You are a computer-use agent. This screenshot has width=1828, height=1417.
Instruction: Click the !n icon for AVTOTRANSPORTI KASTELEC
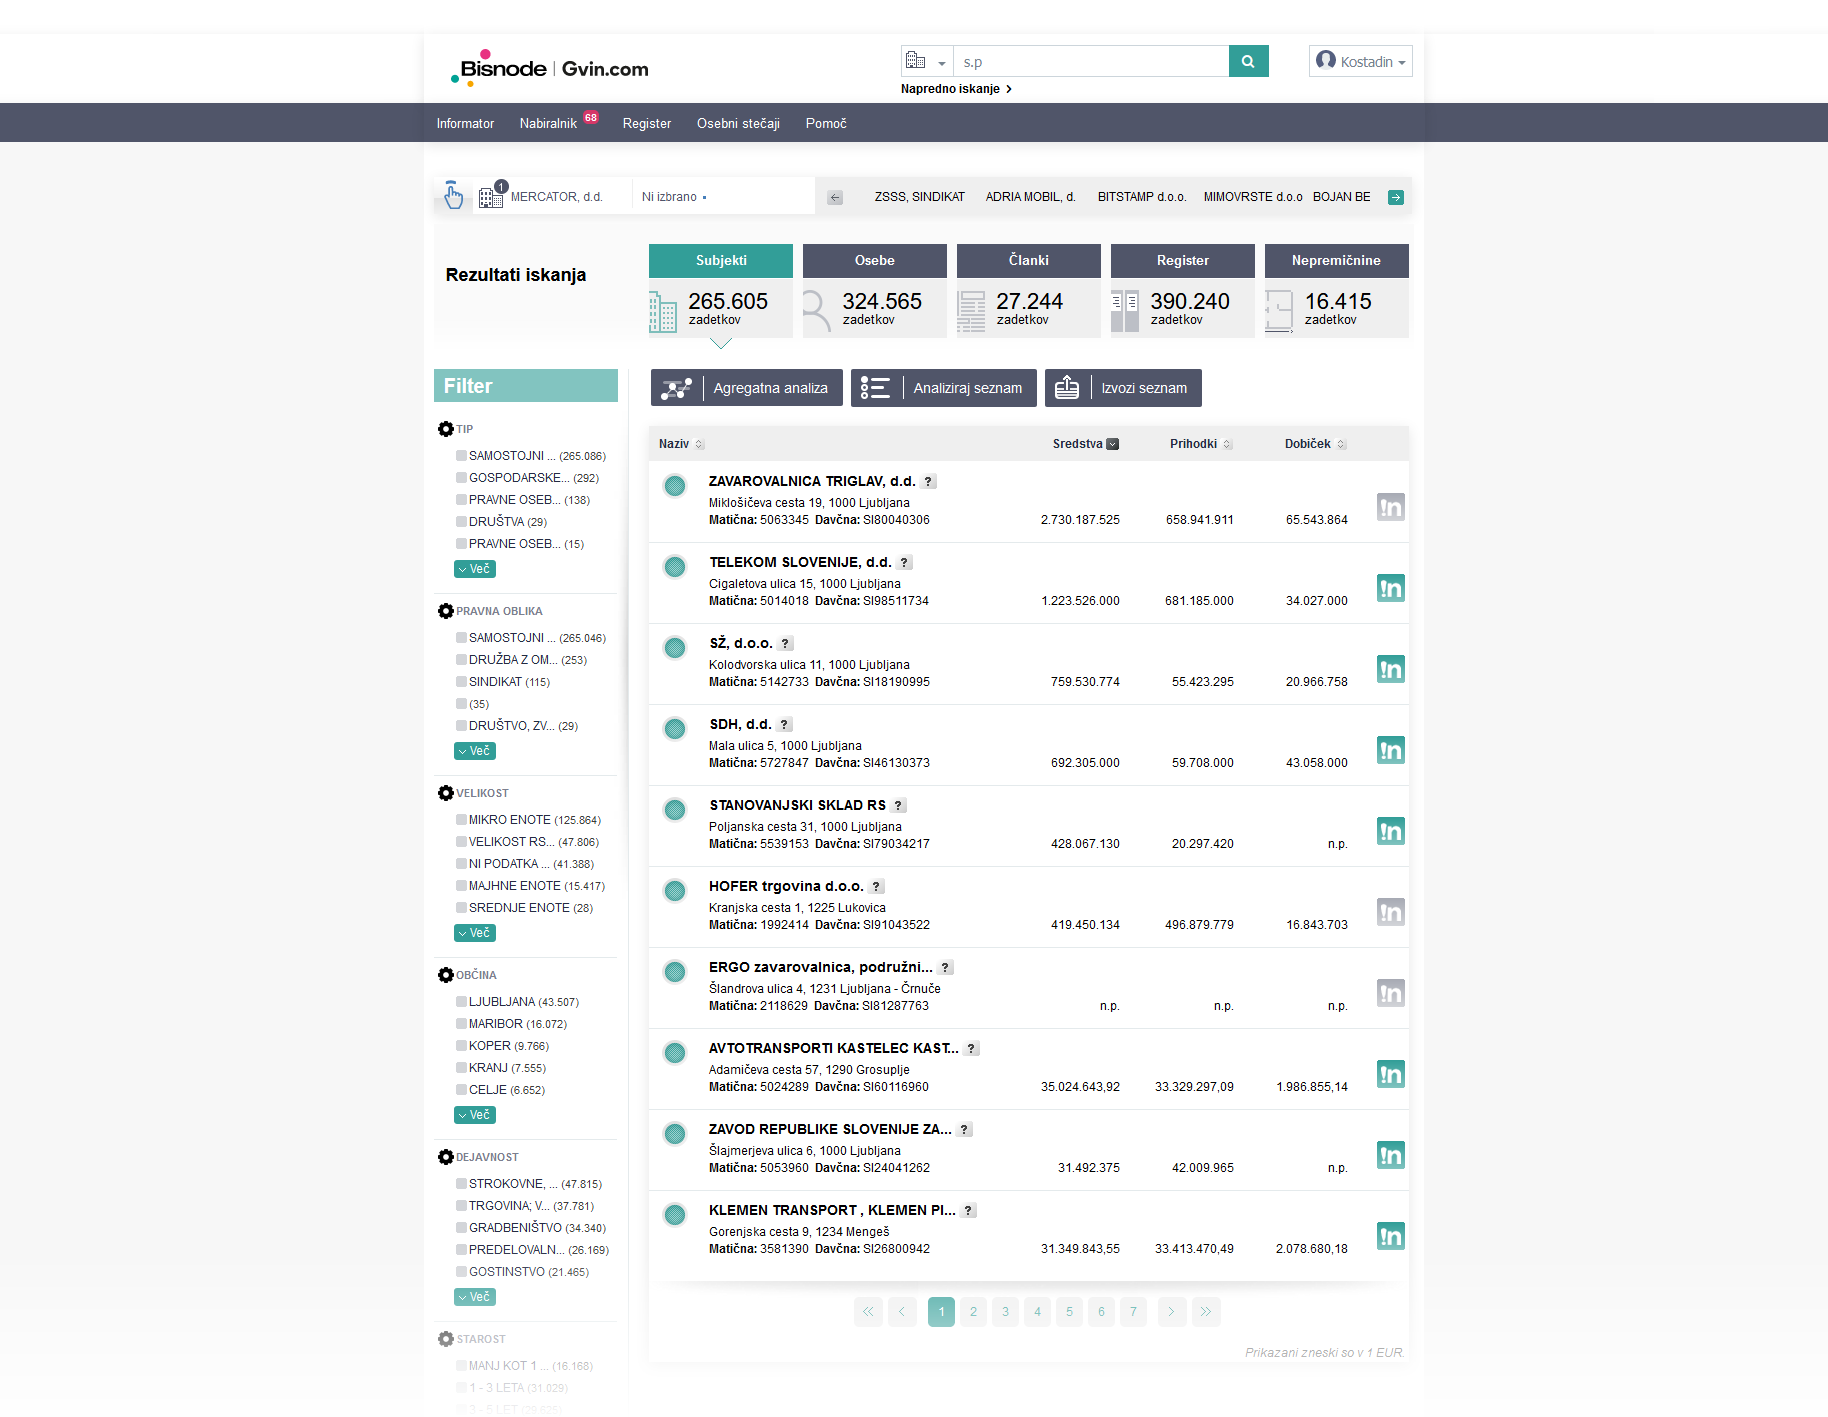[x=1391, y=1074]
